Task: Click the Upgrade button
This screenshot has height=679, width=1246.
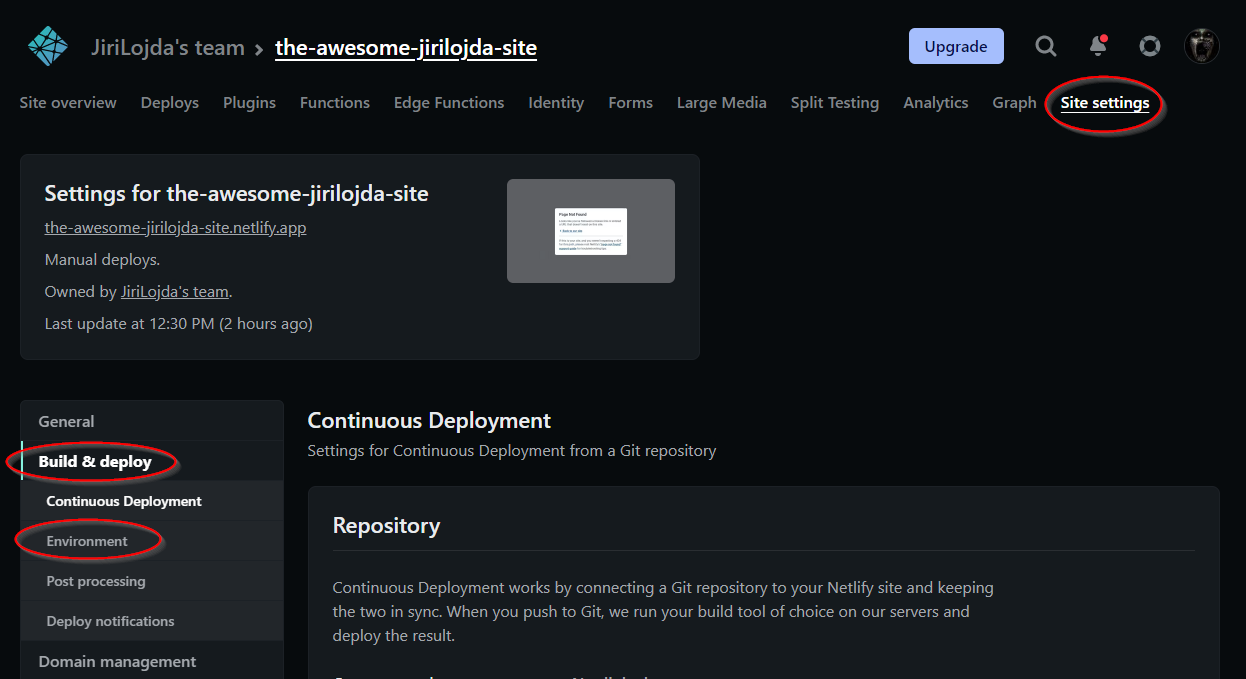Action: 956,46
